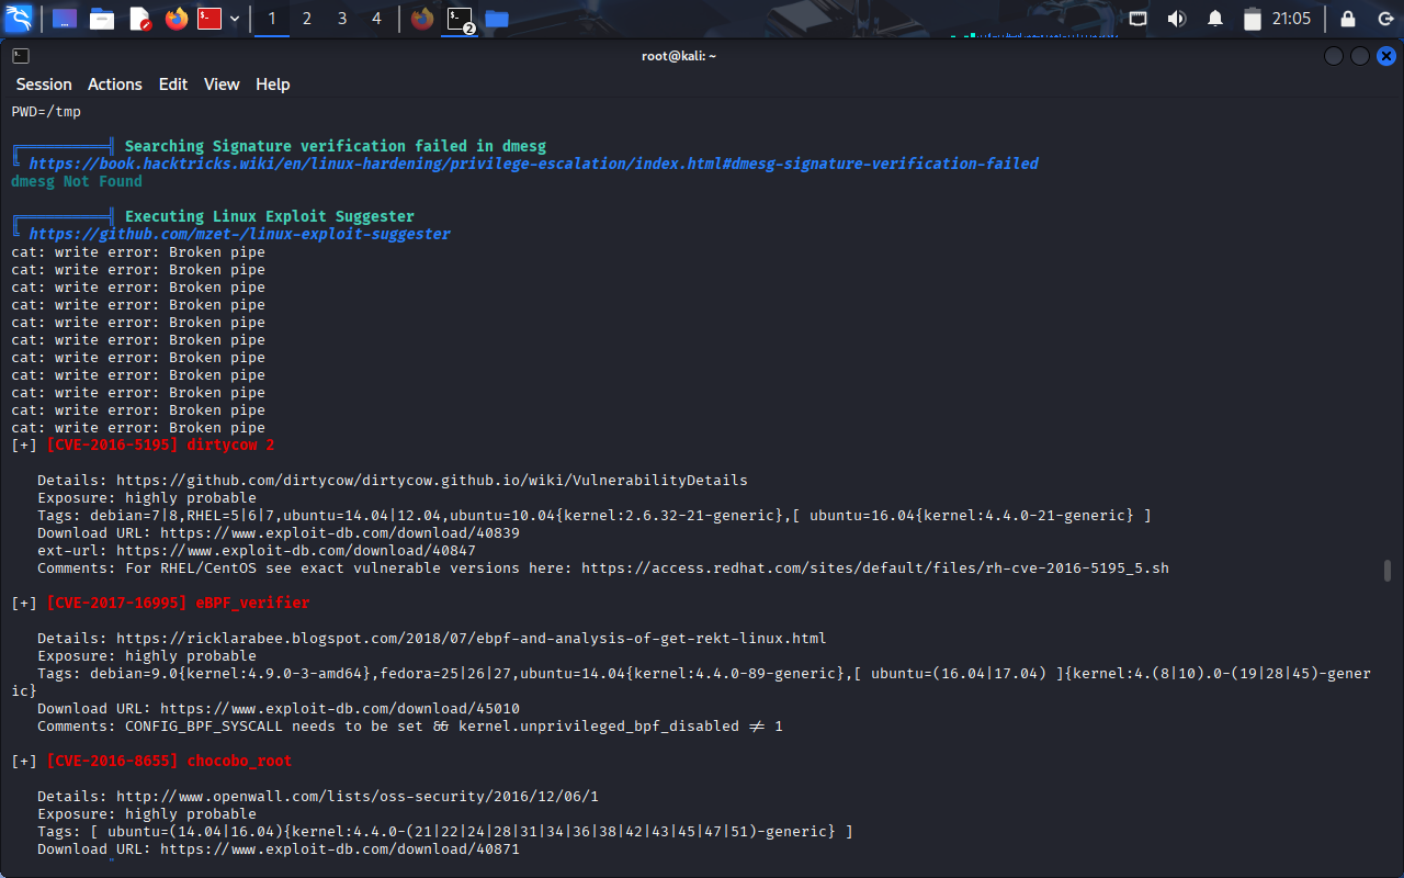Open the volume control tray icon

coord(1177,18)
